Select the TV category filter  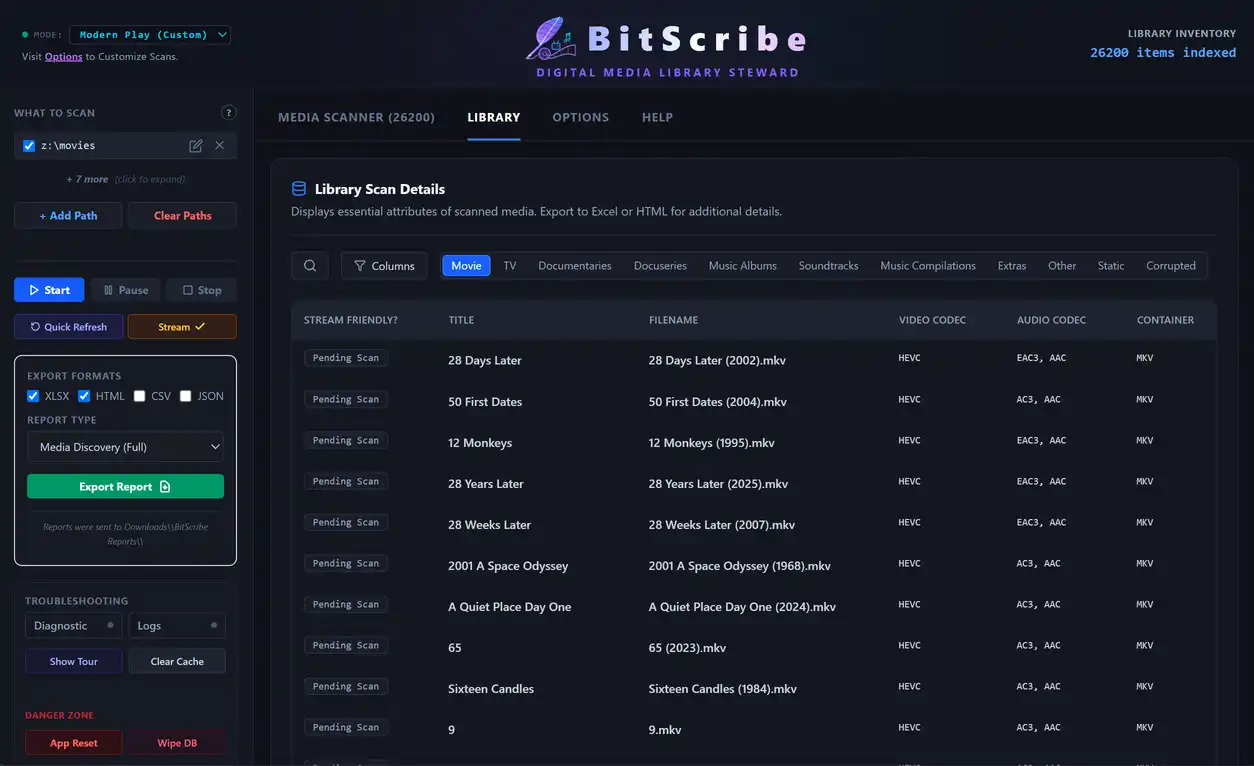[510, 266]
